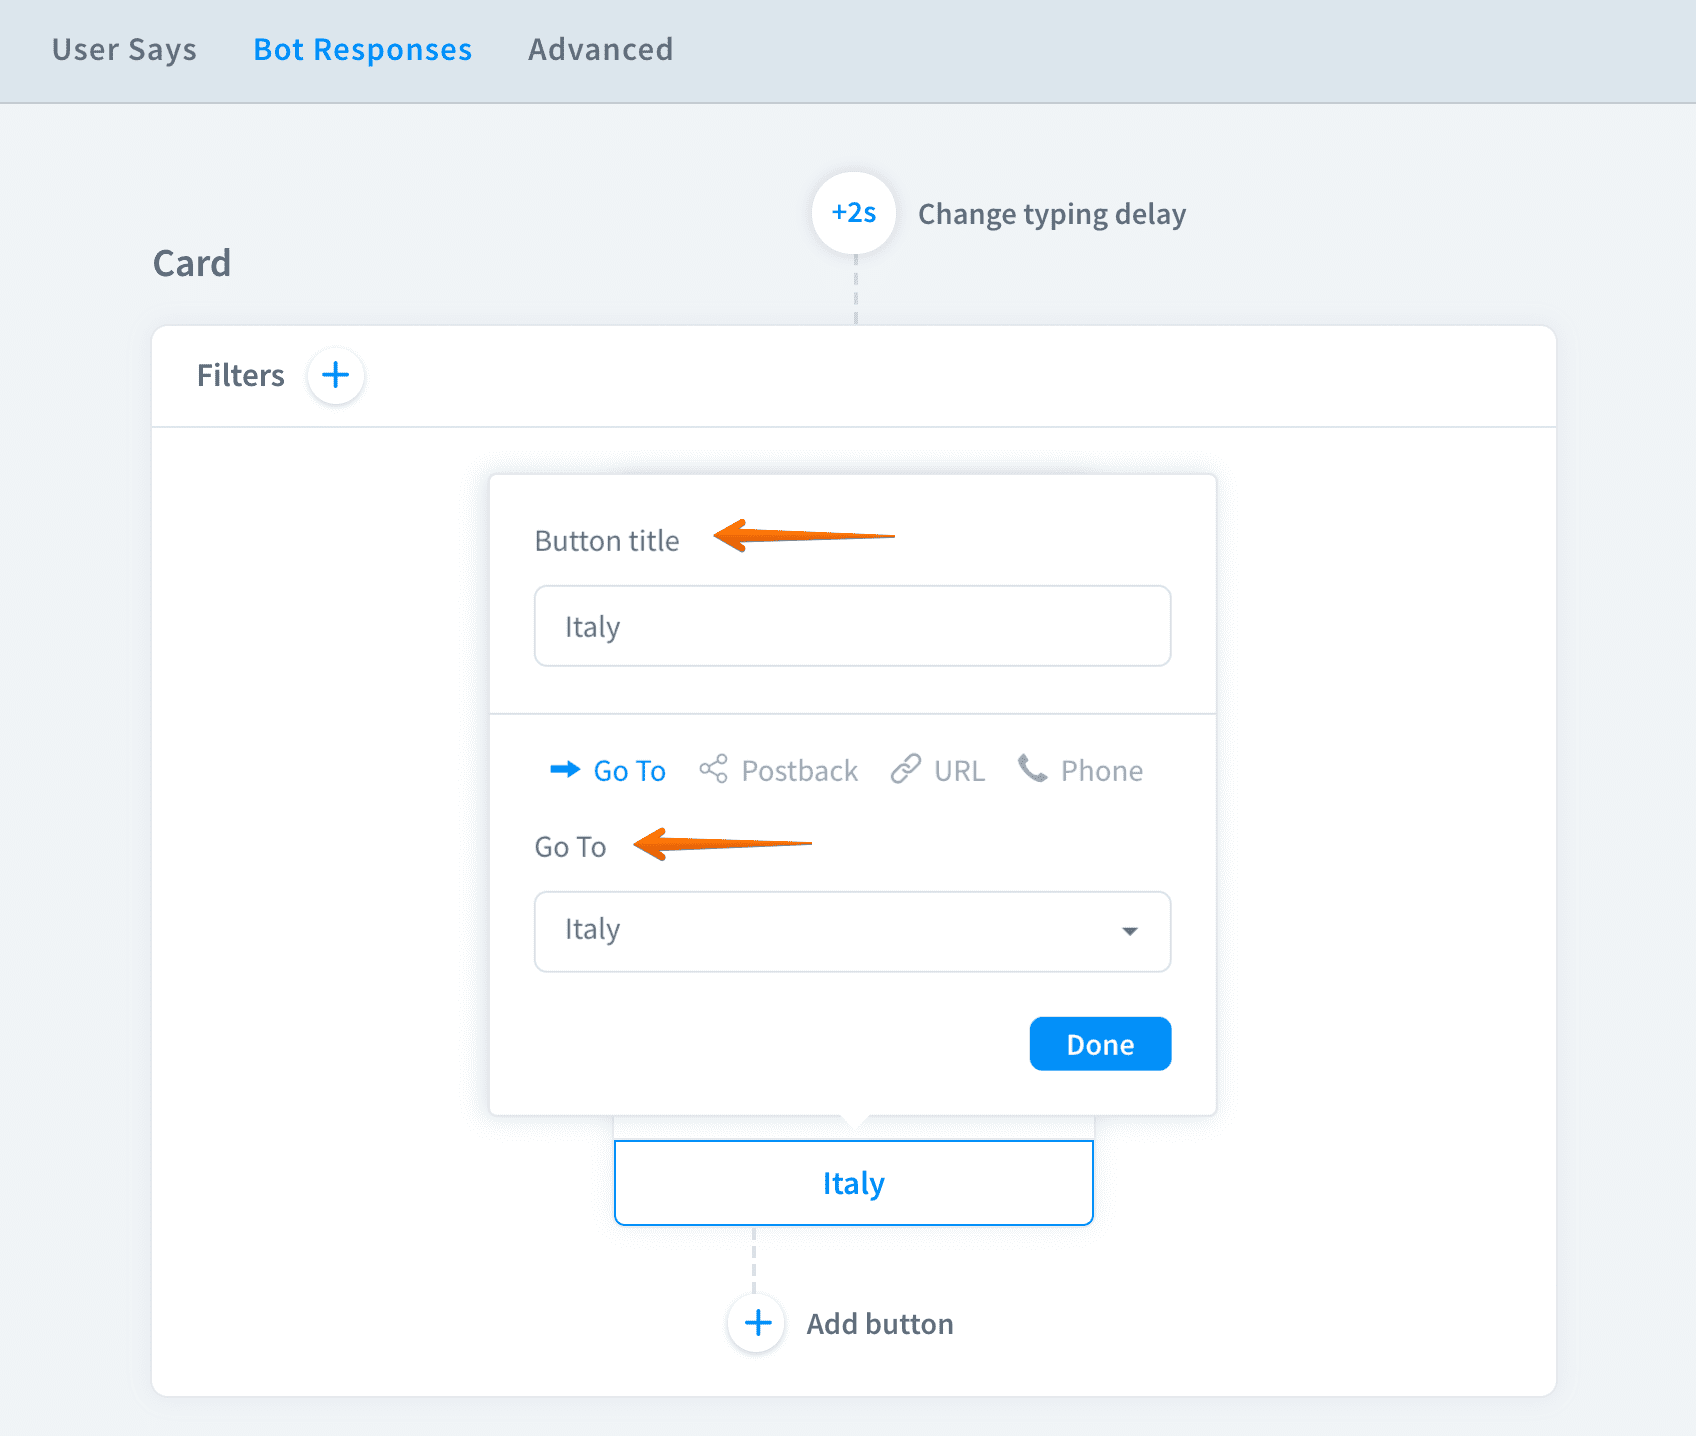Select the Bot Responses tab

coord(362,50)
